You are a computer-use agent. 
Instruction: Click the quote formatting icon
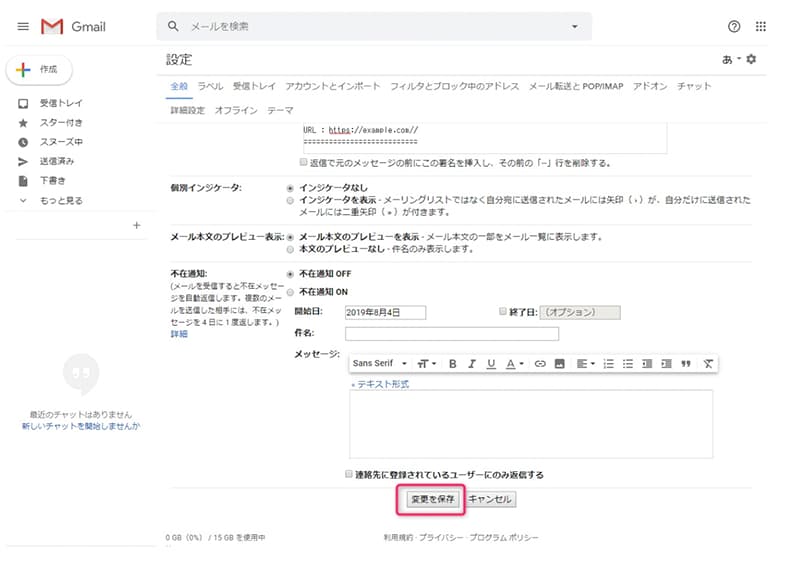click(x=686, y=363)
